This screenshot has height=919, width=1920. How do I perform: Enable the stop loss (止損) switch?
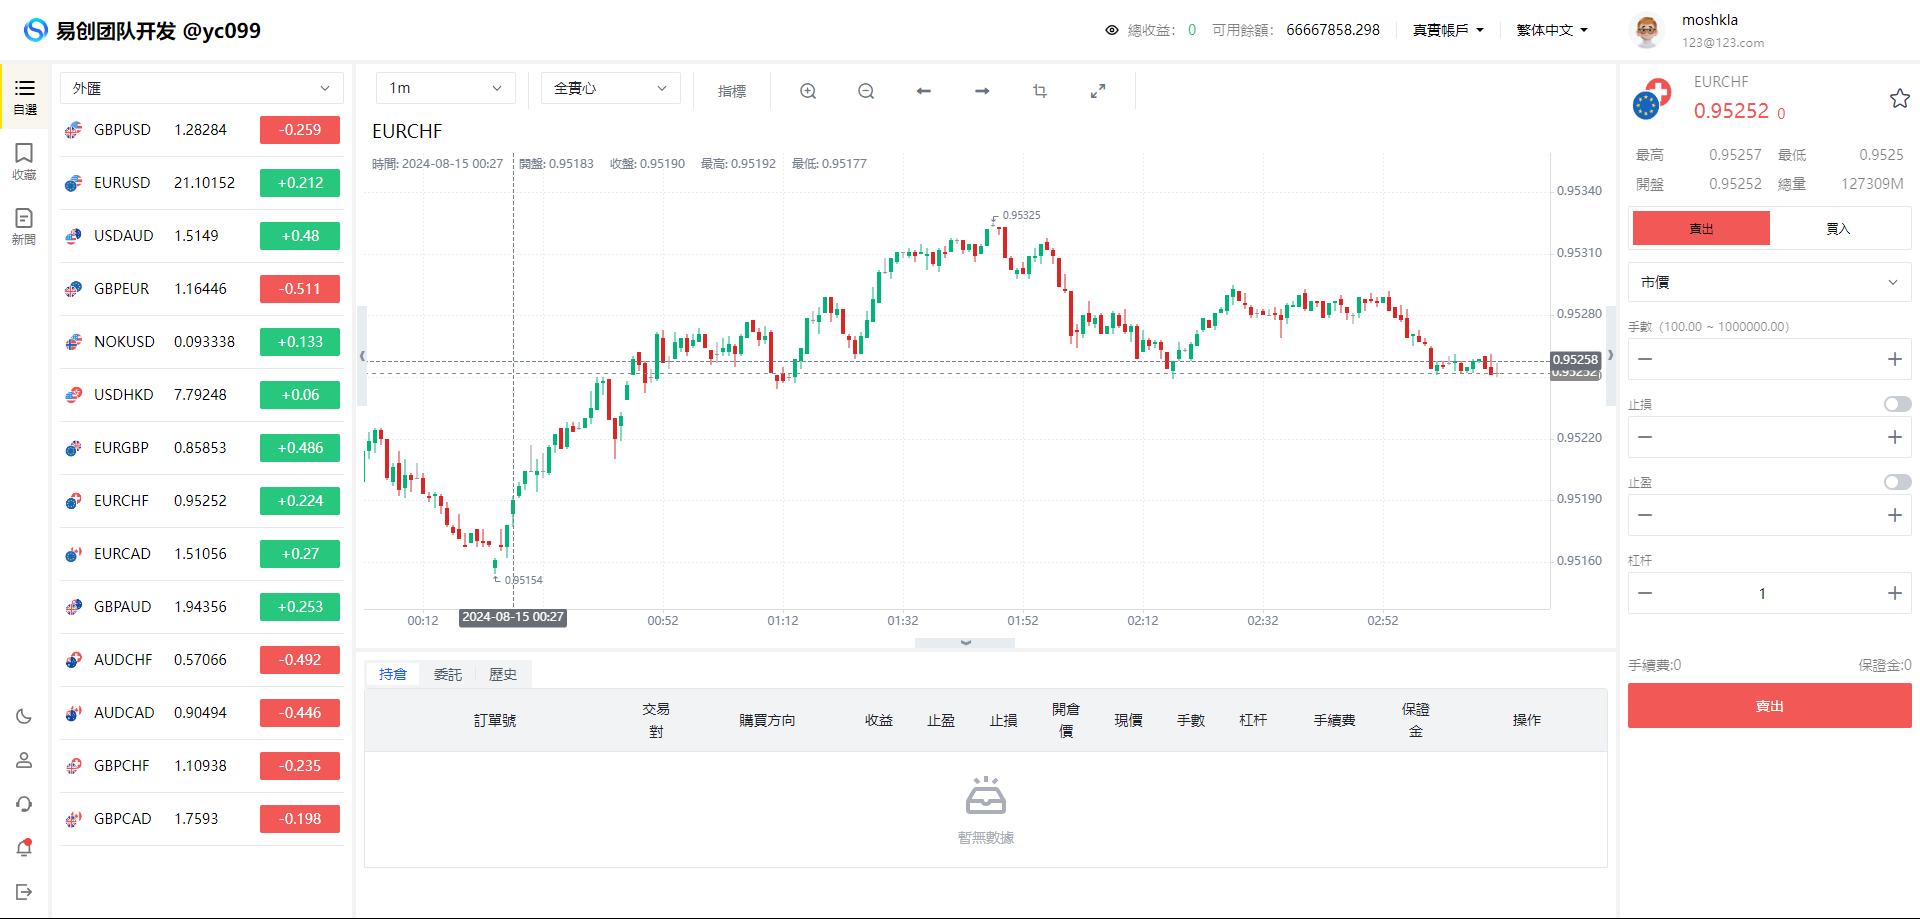pyautogui.click(x=1897, y=404)
